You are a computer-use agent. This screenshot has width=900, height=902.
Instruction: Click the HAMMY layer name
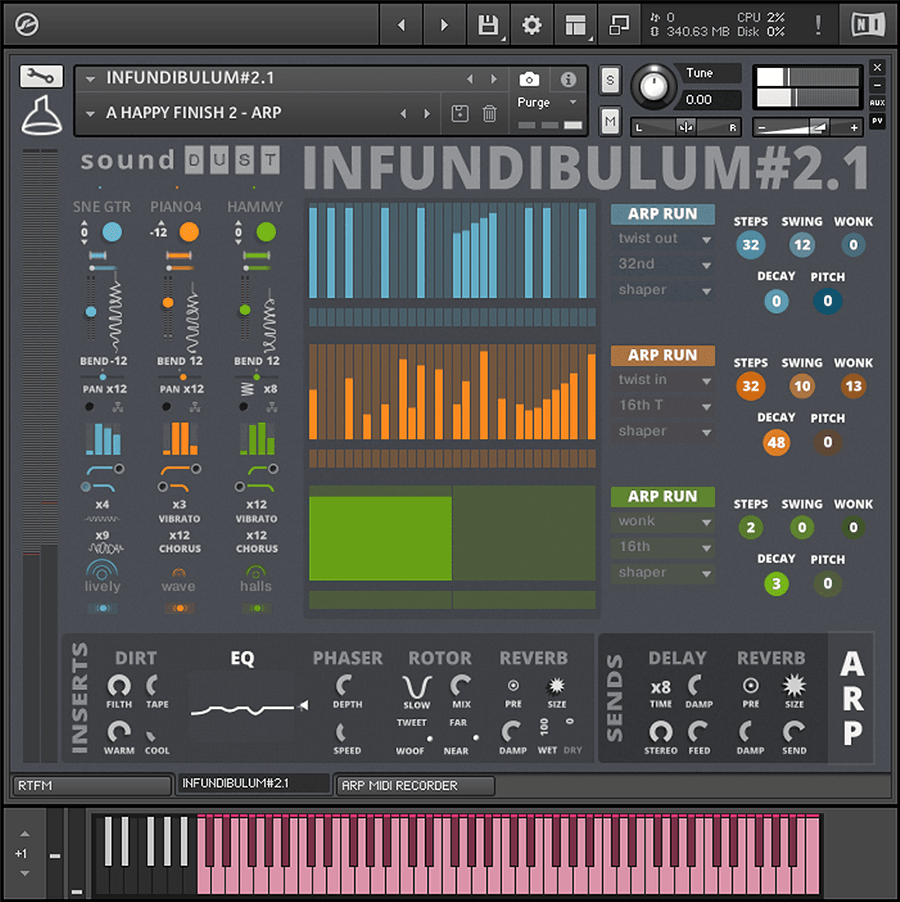tap(255, 207)
